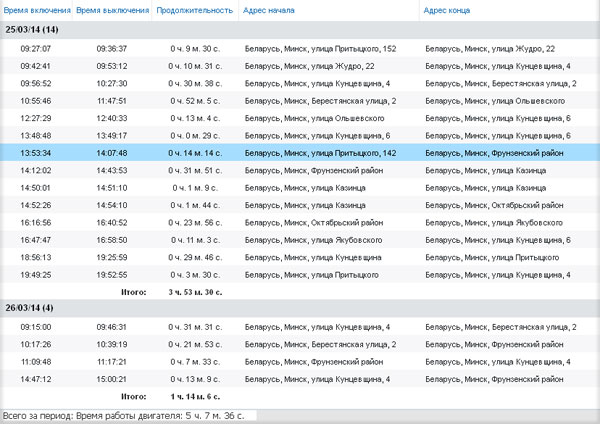Image resolution: width=600 pixels, height=424 pixels.
Task: Click start time 19:49:25
Action: point(36,275)
